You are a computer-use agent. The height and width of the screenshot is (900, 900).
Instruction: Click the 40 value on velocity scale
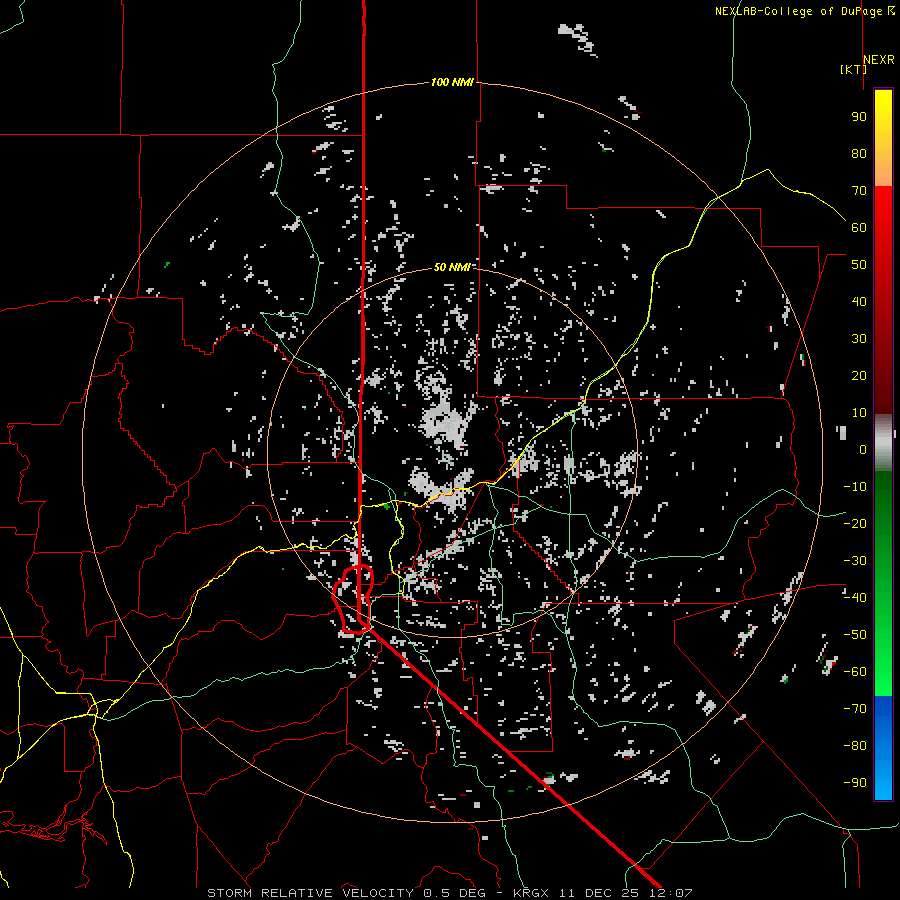tap(859, 301)
